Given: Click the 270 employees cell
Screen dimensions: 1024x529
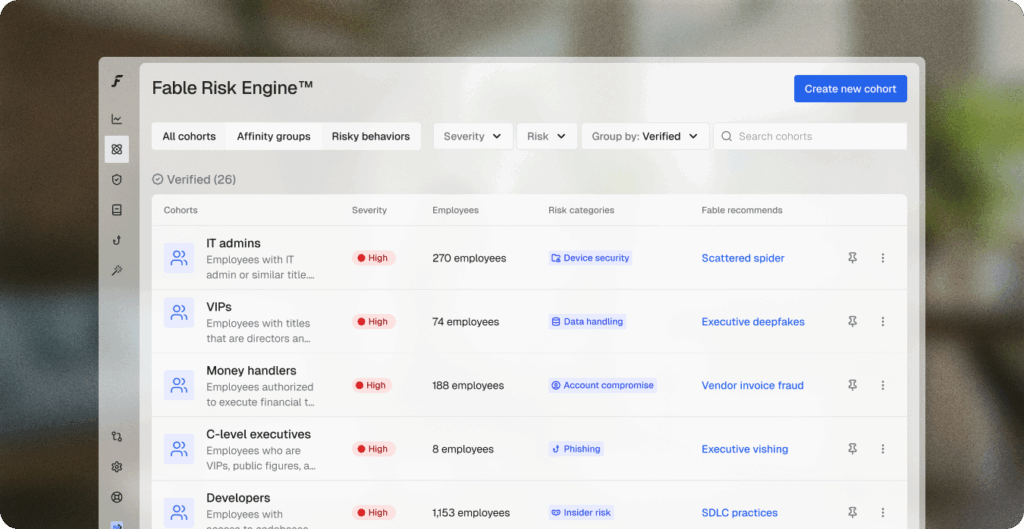Looking at the screenshot, I should point(469,258).
